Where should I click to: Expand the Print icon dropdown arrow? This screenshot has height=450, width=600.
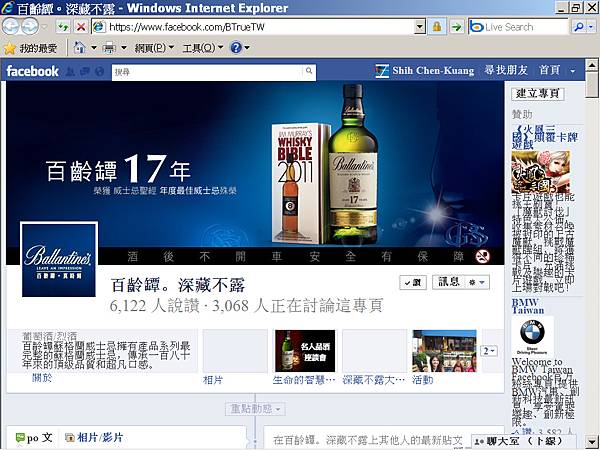pyautogui.click(x=124, y=48)
